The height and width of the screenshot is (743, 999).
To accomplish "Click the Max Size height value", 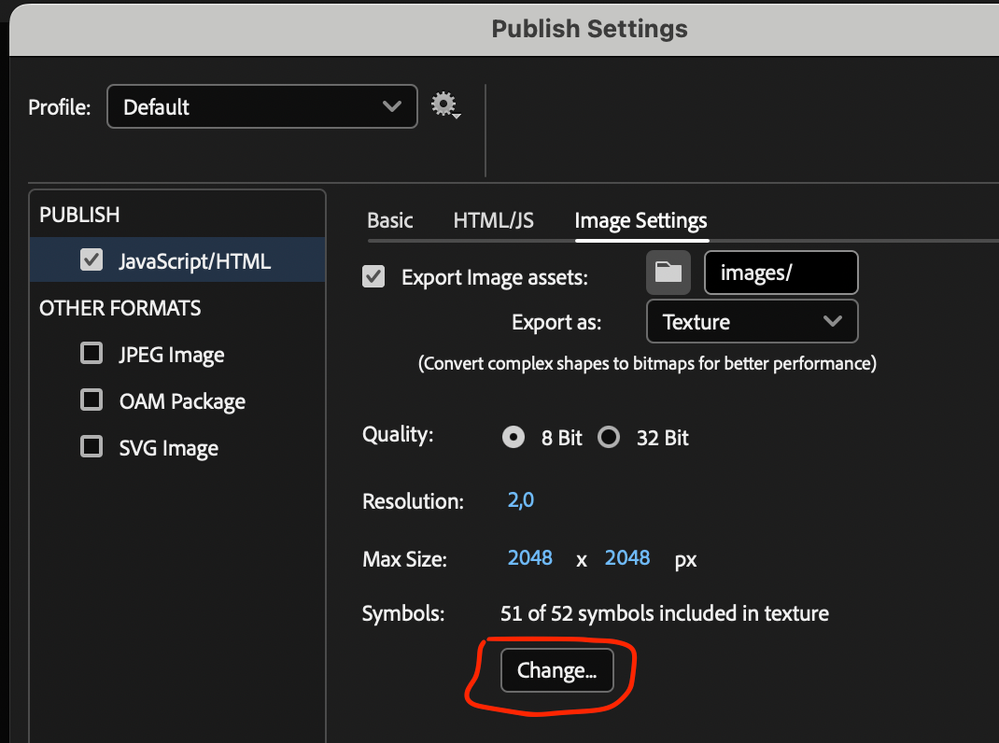I will click(627, 558).
